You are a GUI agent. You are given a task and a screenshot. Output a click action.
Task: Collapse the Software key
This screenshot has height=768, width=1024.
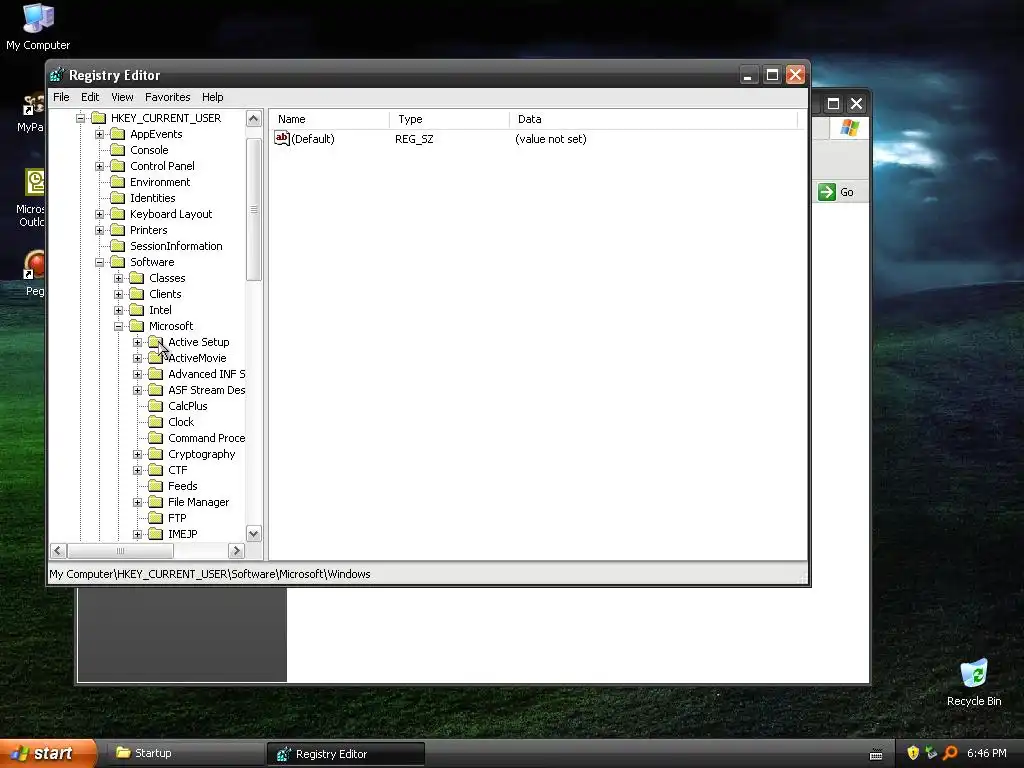coord(99,262)
